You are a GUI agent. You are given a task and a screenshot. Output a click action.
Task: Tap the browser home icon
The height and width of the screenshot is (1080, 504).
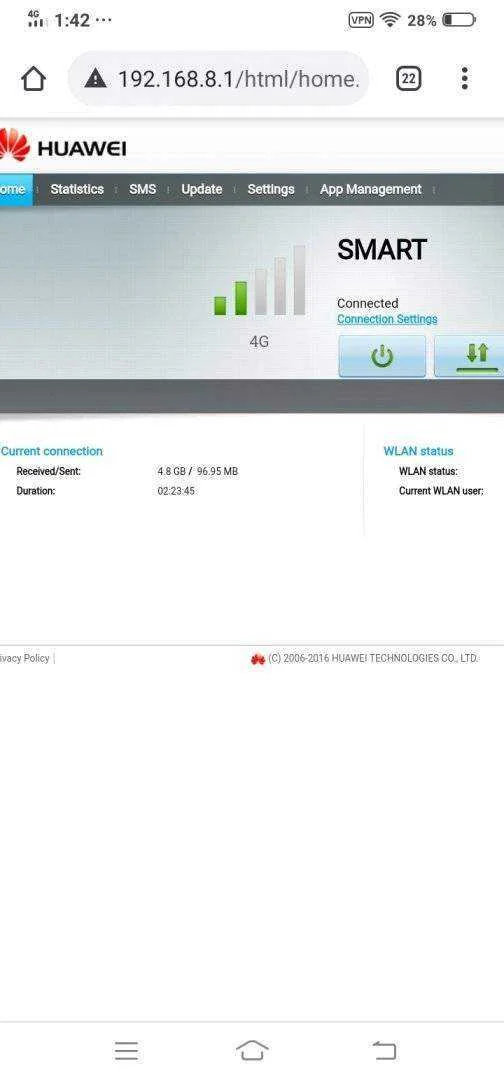pos(33,79)
